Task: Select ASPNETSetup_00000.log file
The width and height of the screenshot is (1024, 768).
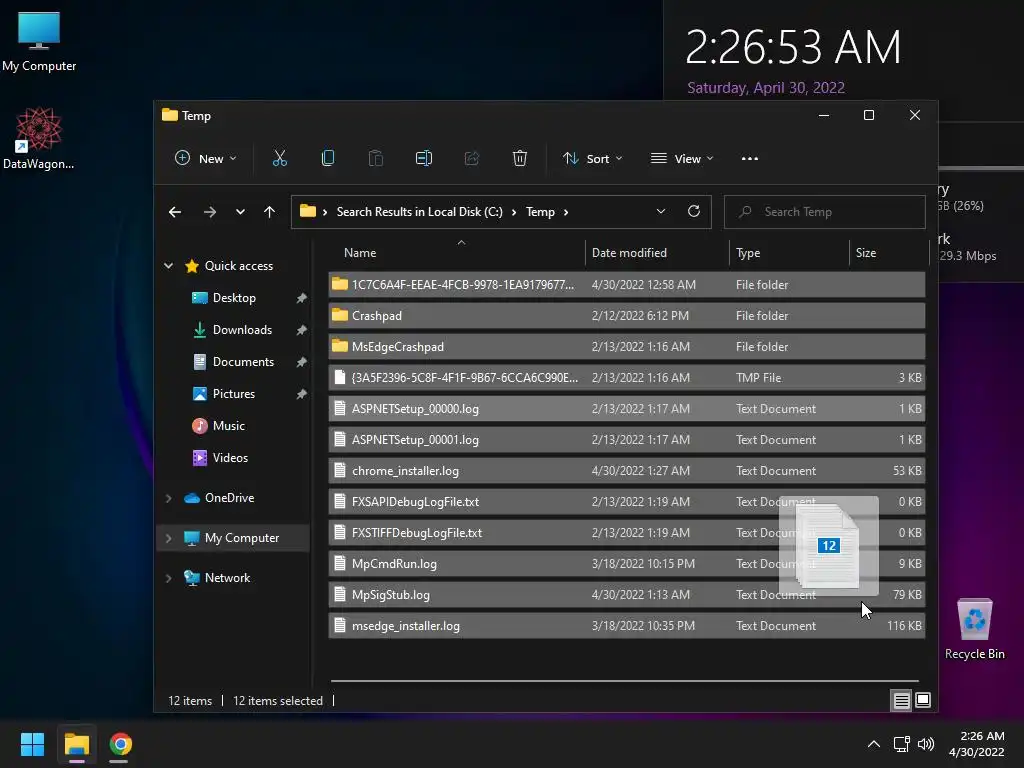Action: point(627,409)
